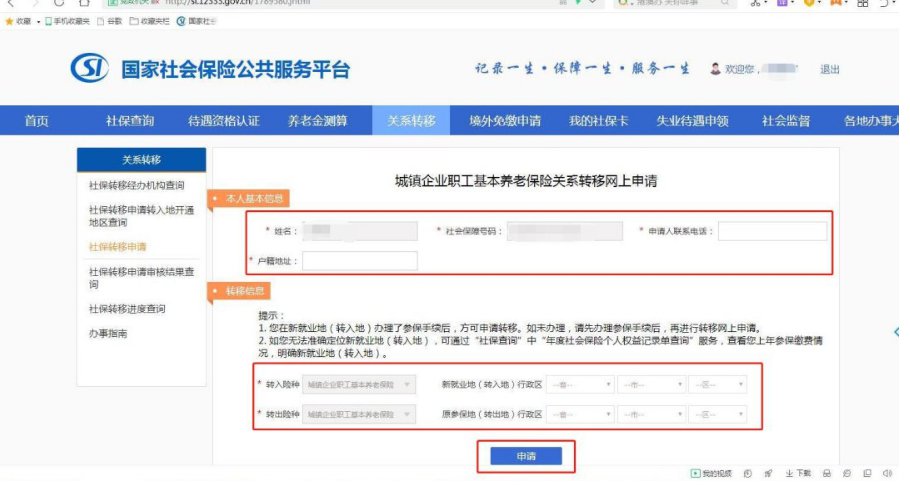This screenshot has width=910, height=486.
Task: Click 社保转移申请转入地开通地区查询 in the sidebar
Action: [141, 216]
